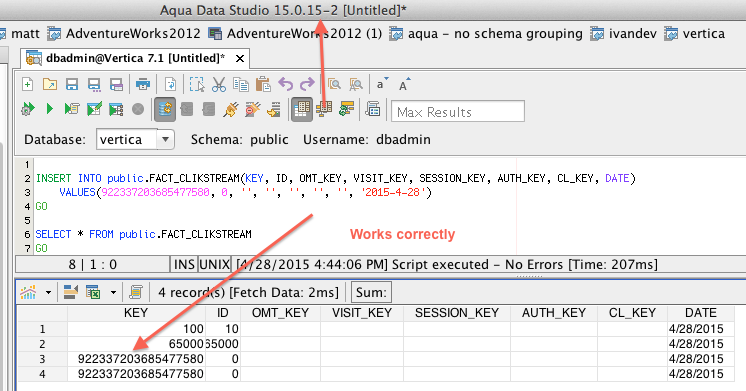This screenshot has height=391, width=746.
Task: Expand the chart icon dropdown arrow
Action: [48, 293]
